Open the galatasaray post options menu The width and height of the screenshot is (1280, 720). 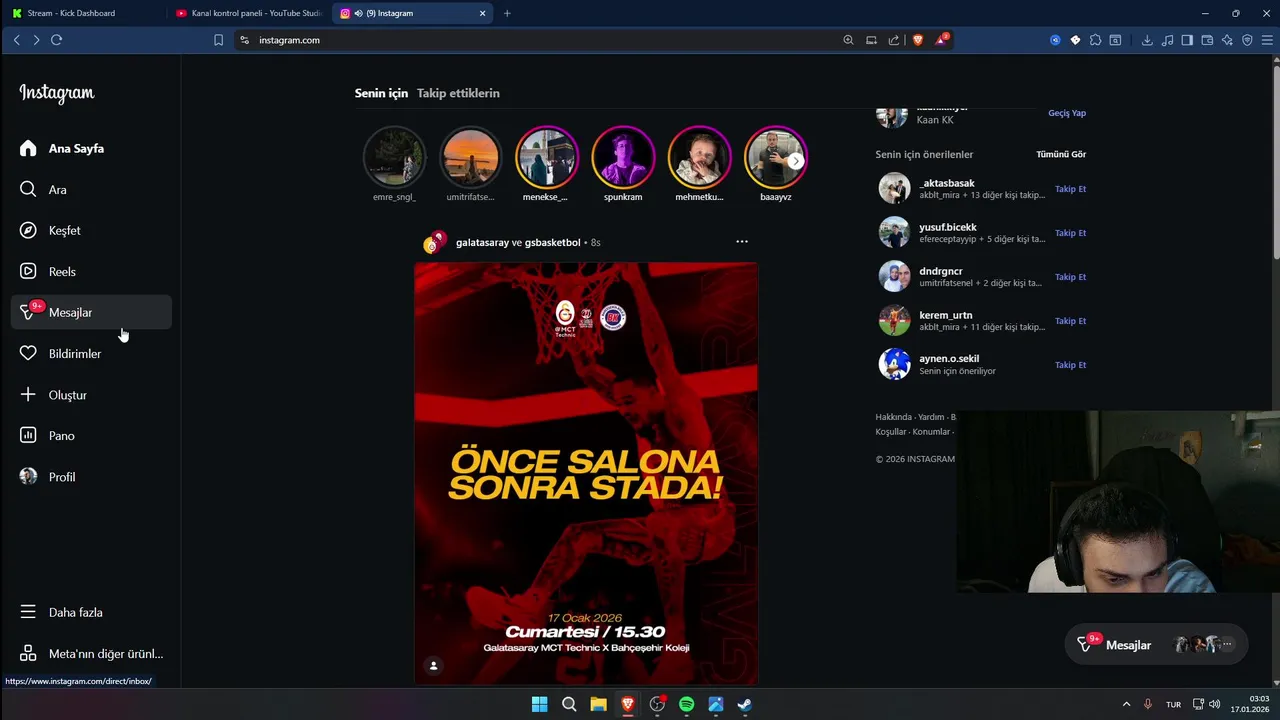point(741,242)
